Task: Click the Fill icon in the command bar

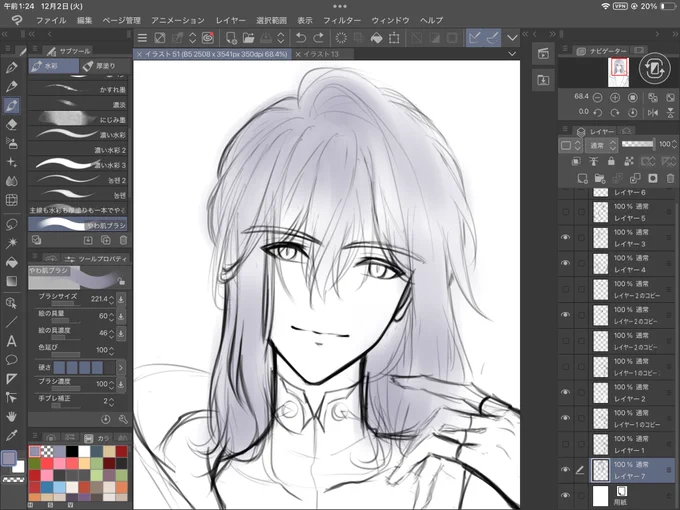Action: (376, 38)
